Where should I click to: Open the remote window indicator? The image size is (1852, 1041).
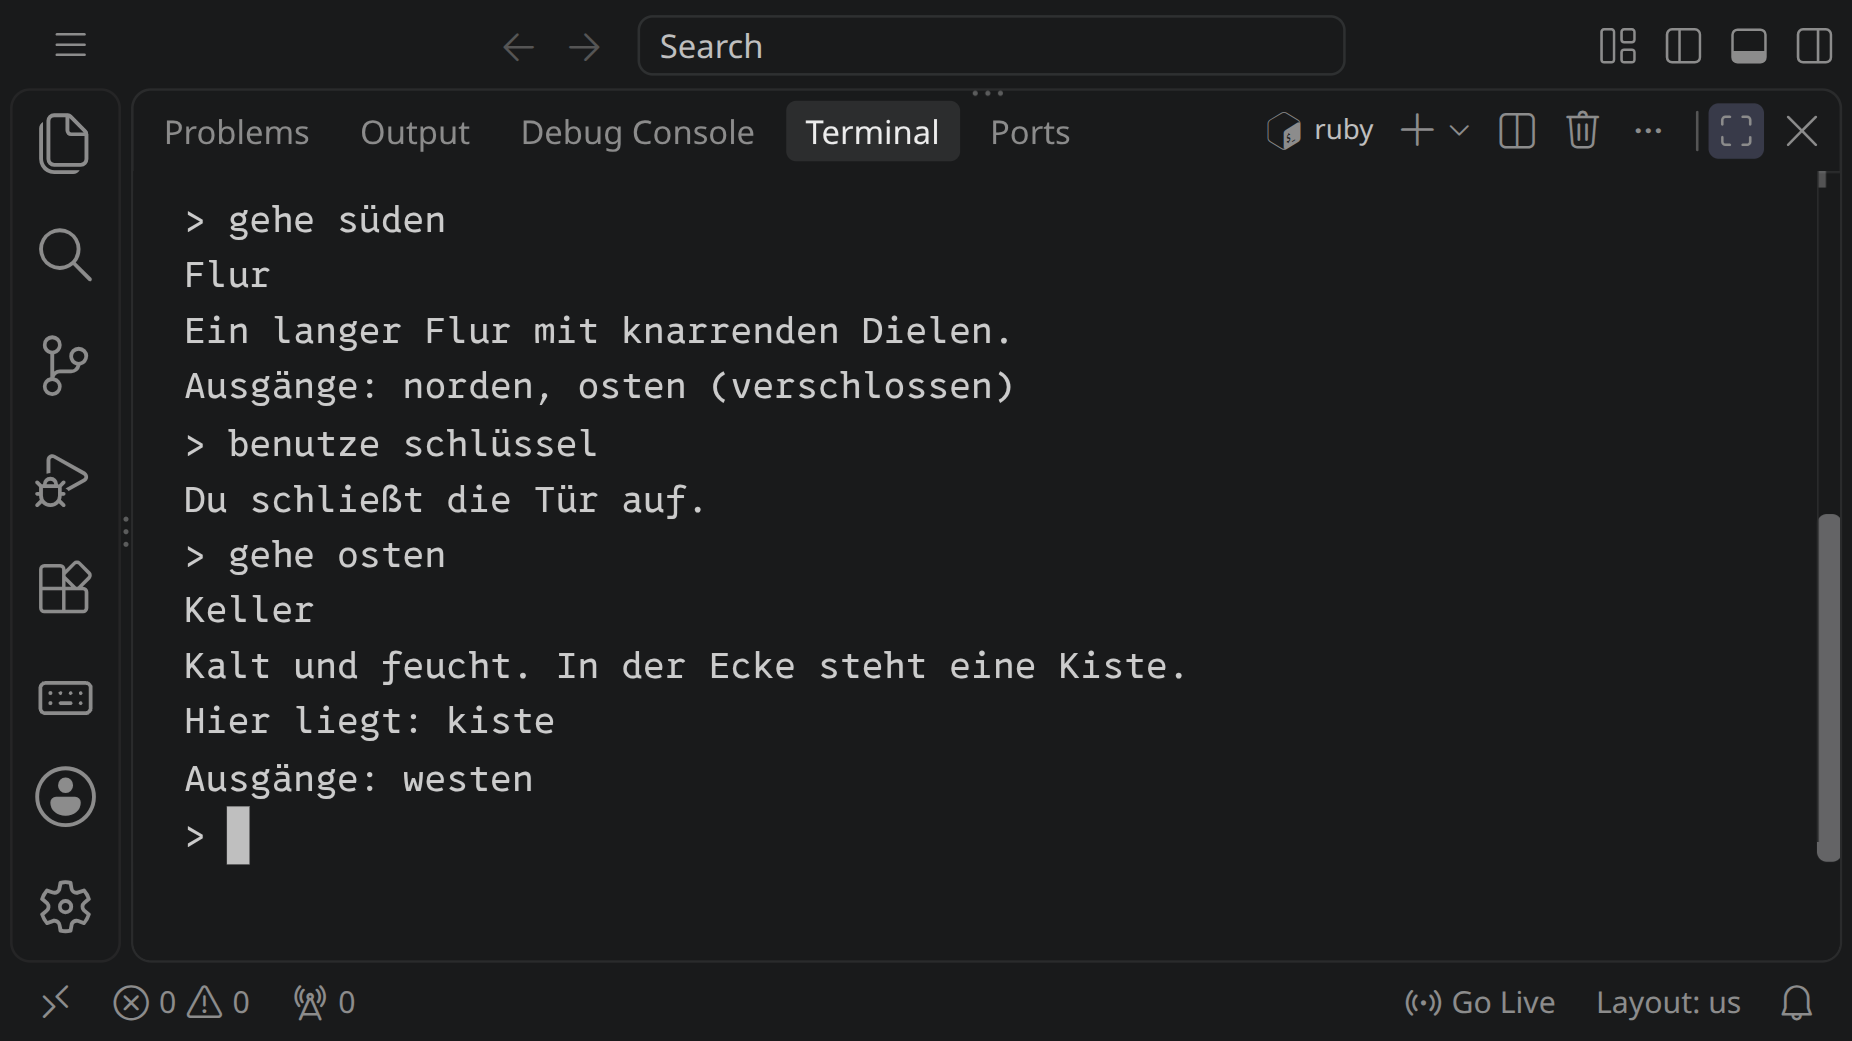coord(56,1001)
